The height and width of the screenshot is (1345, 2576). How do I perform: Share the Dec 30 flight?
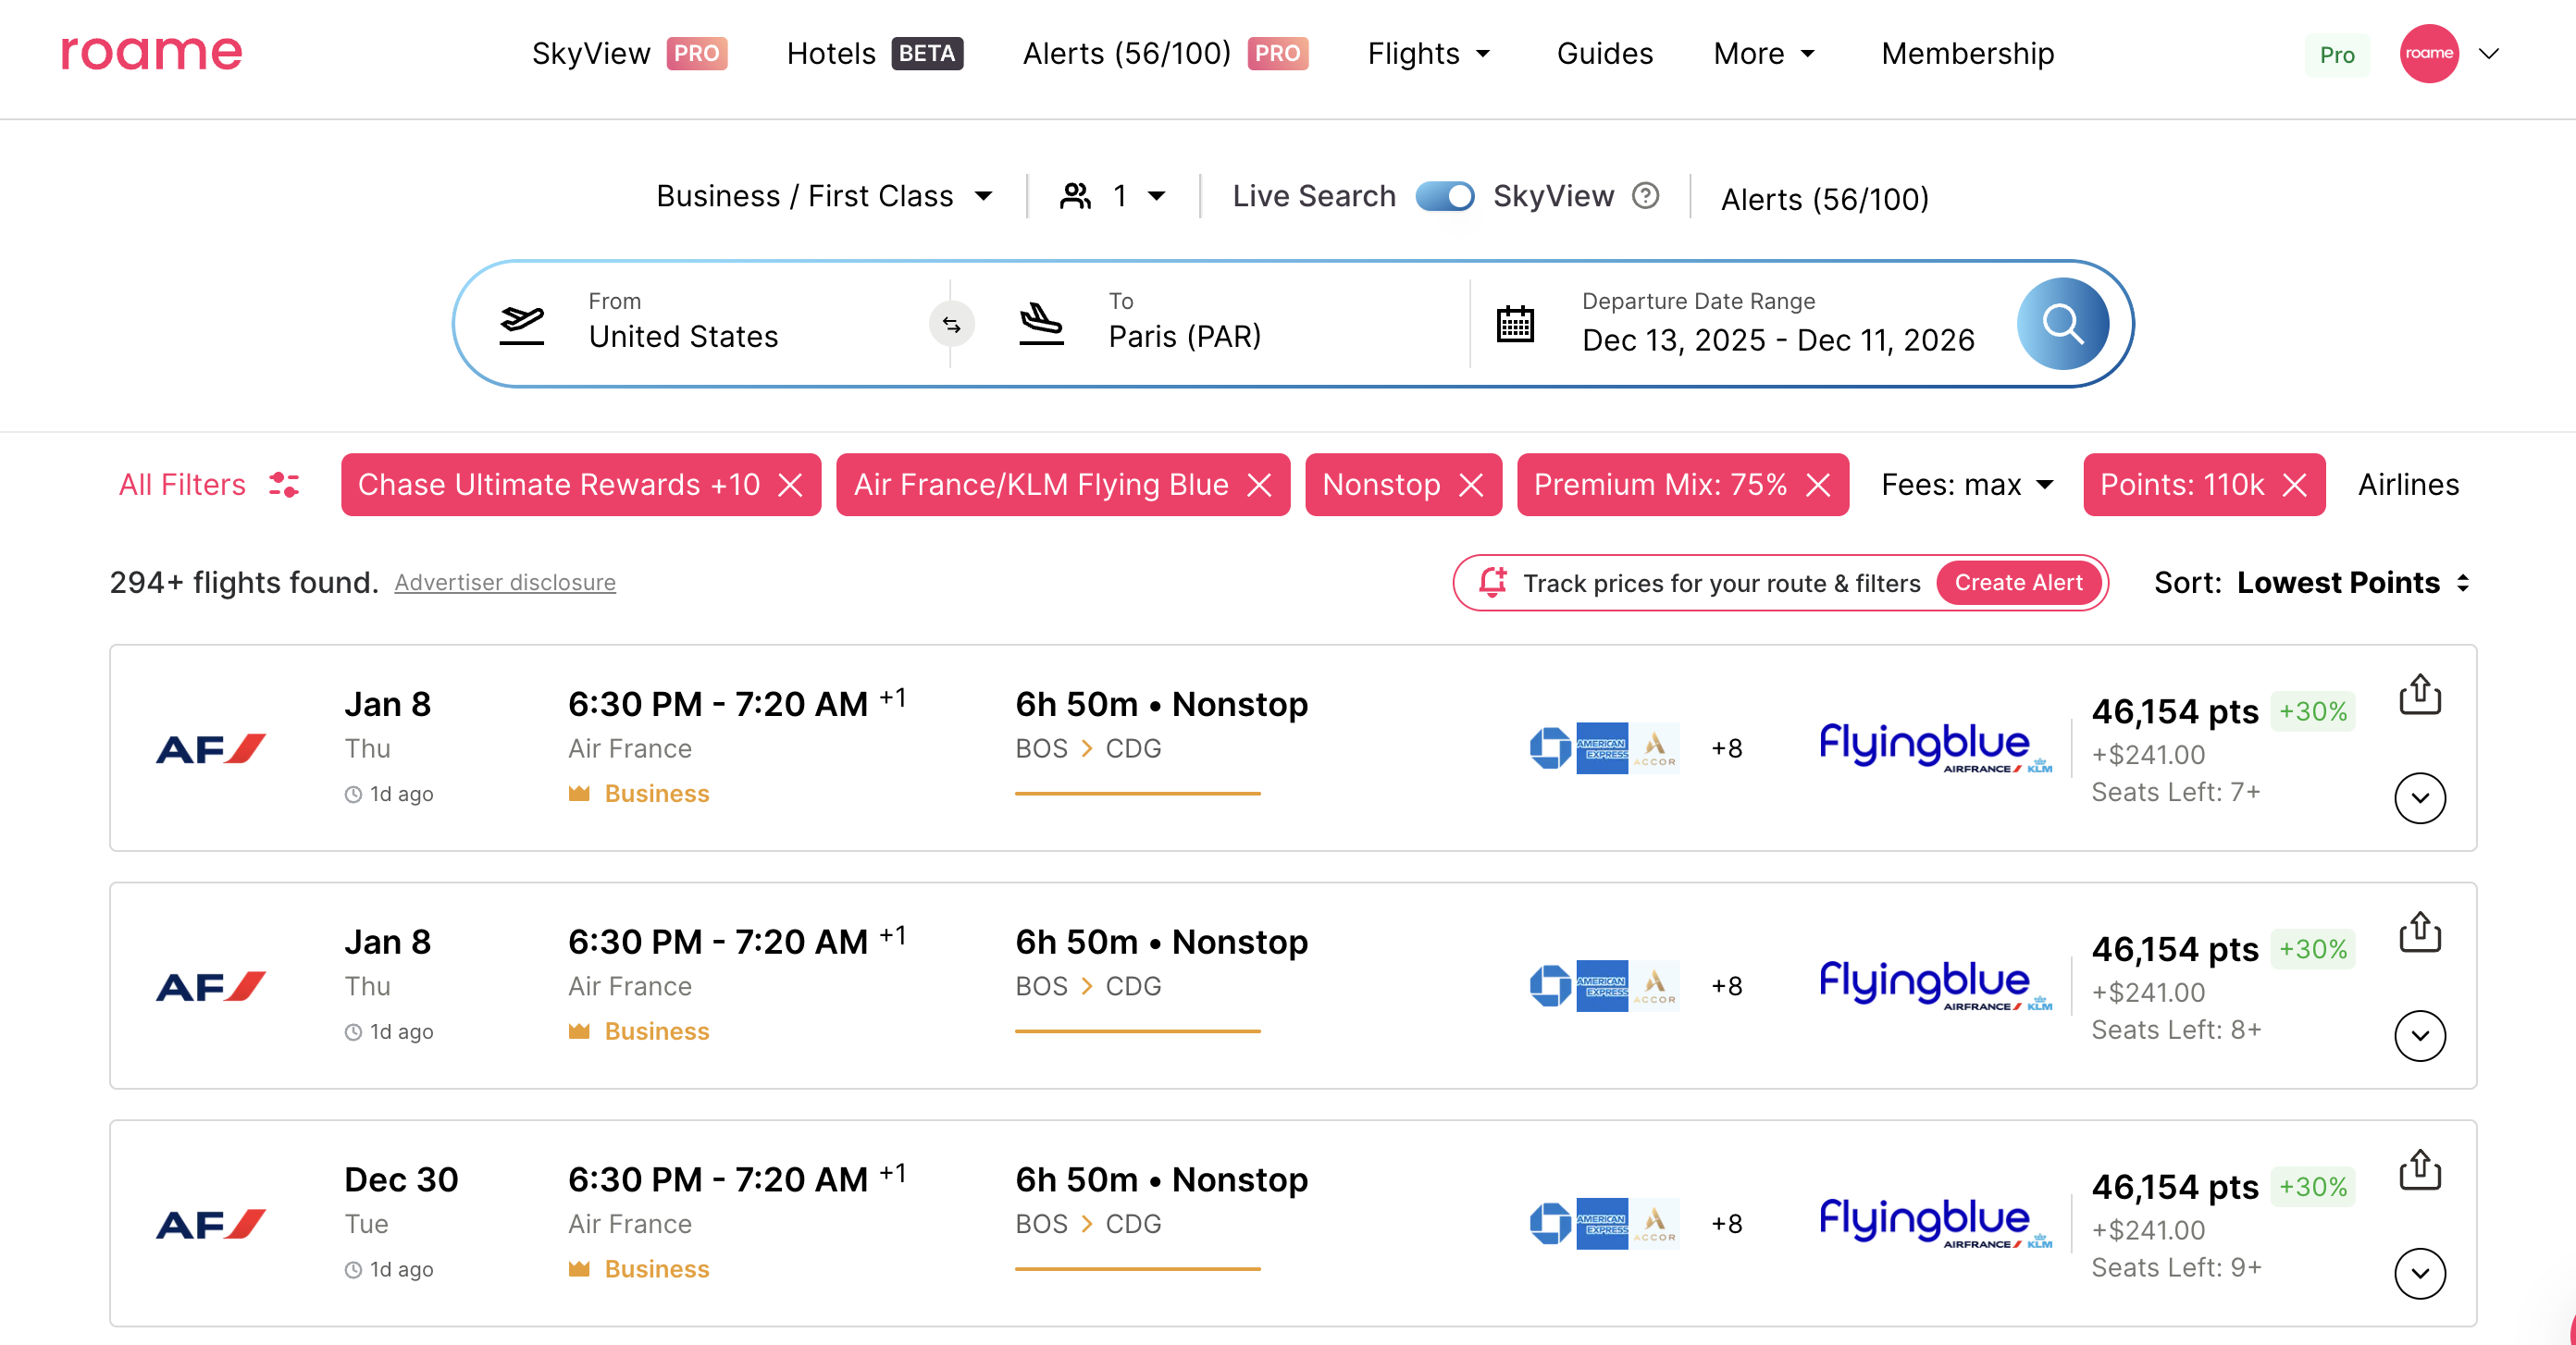pos(2419,1169)
